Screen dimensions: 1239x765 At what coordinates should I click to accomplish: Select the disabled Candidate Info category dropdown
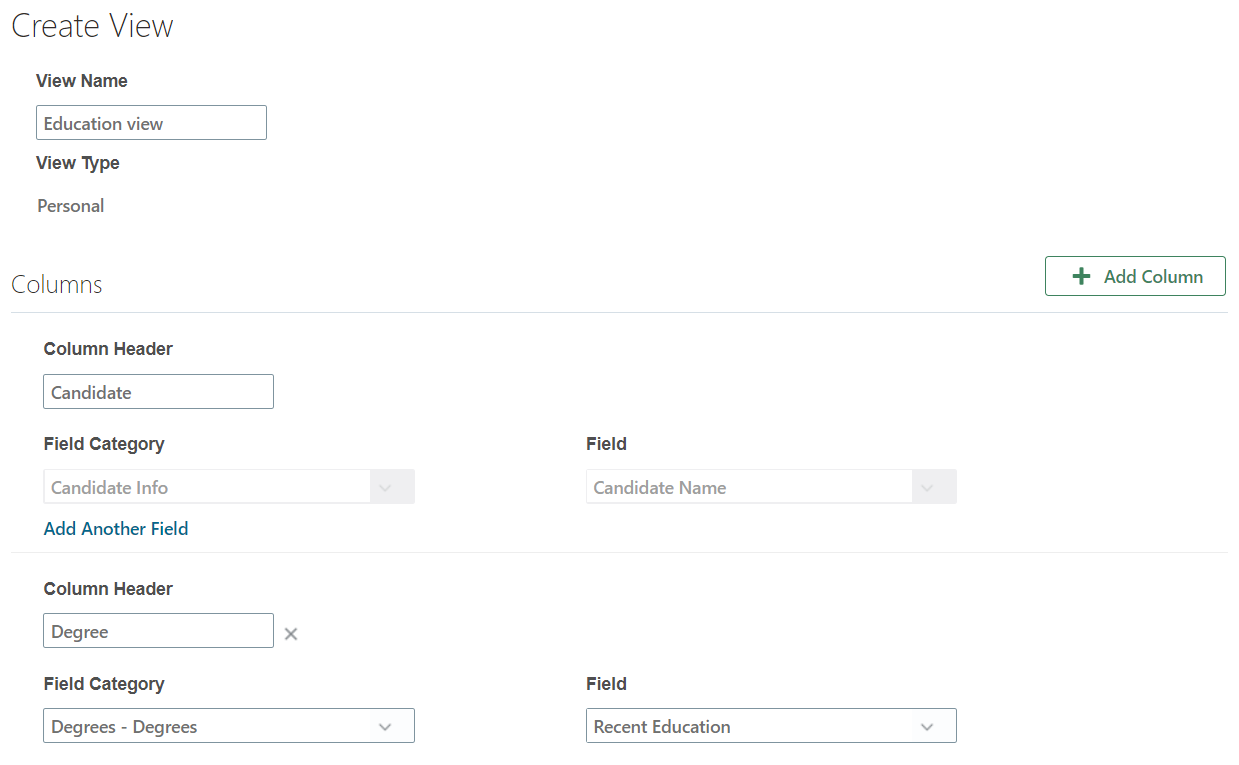click(210, 488)
